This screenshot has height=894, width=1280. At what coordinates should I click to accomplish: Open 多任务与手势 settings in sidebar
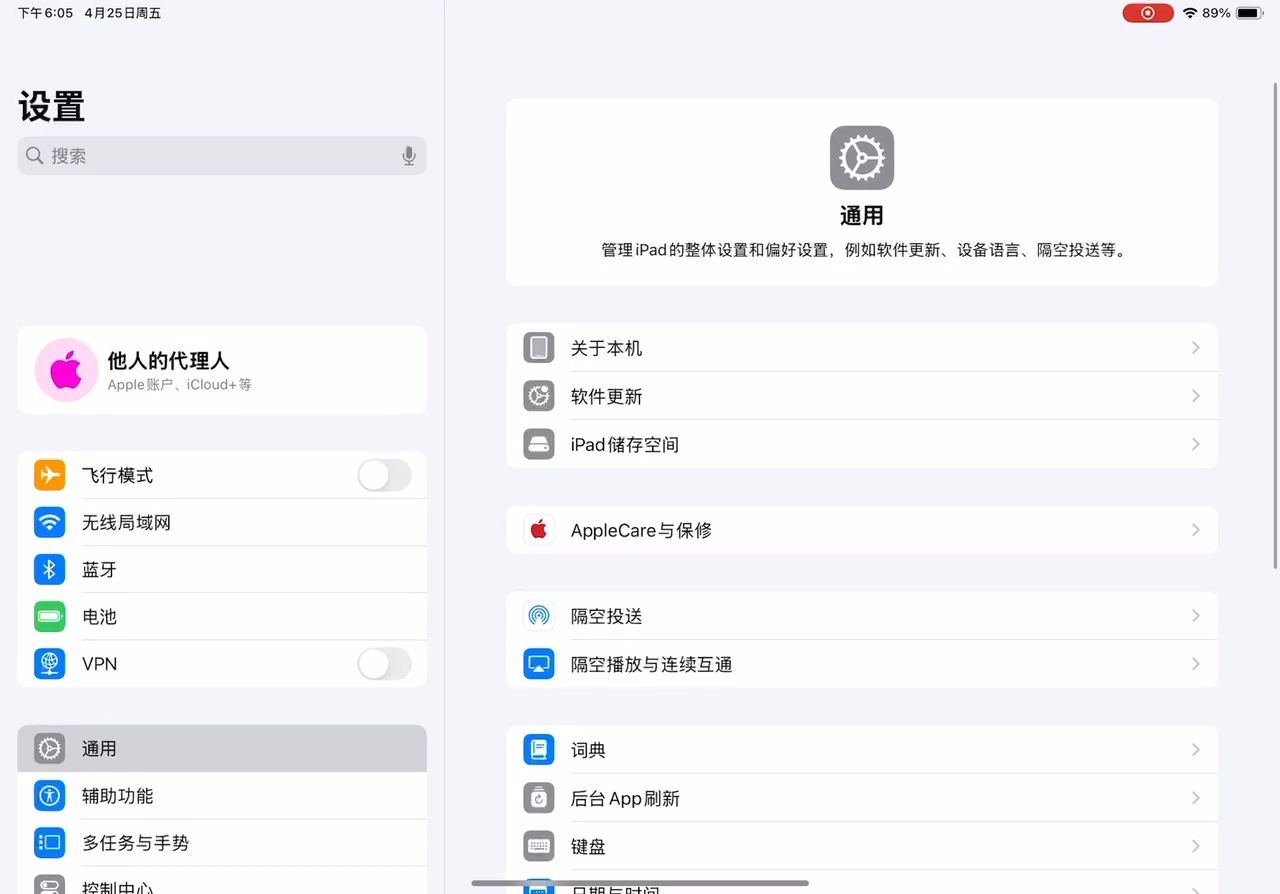coord(222,843)
